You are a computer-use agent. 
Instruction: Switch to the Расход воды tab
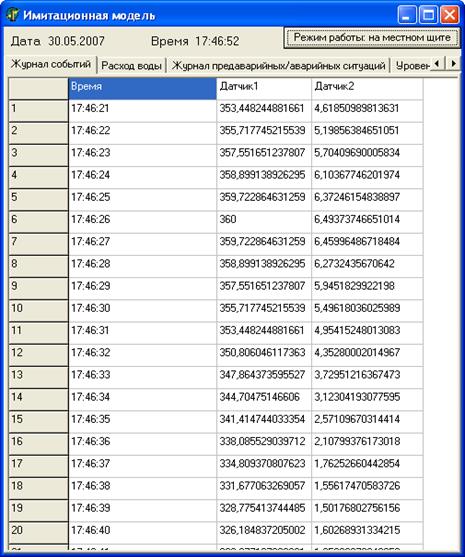tap(131, 65)
